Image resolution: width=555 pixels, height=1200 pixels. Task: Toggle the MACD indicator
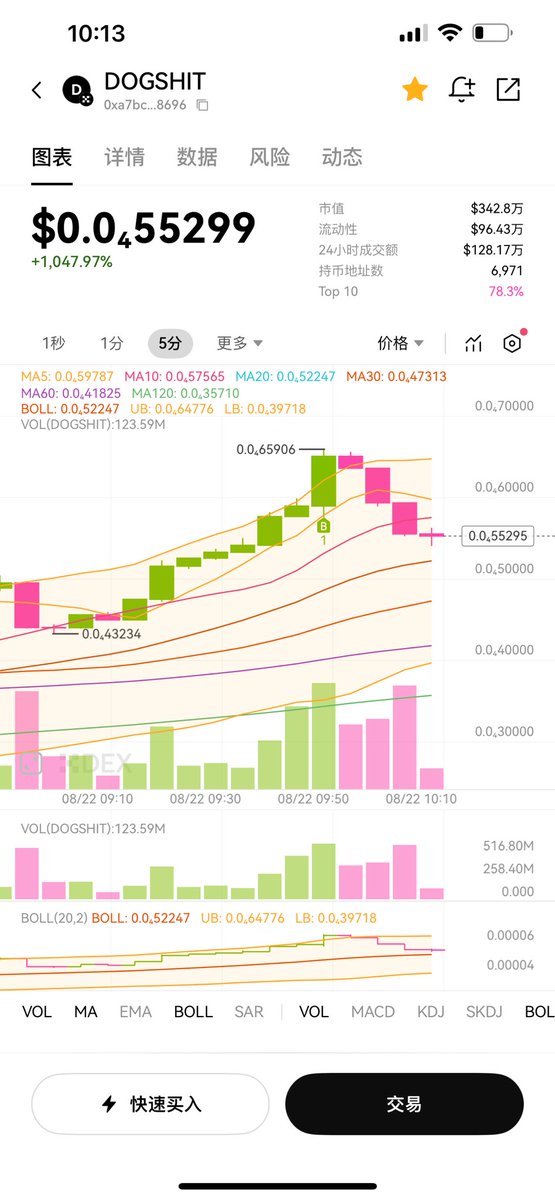click(x=373, y=1012)
